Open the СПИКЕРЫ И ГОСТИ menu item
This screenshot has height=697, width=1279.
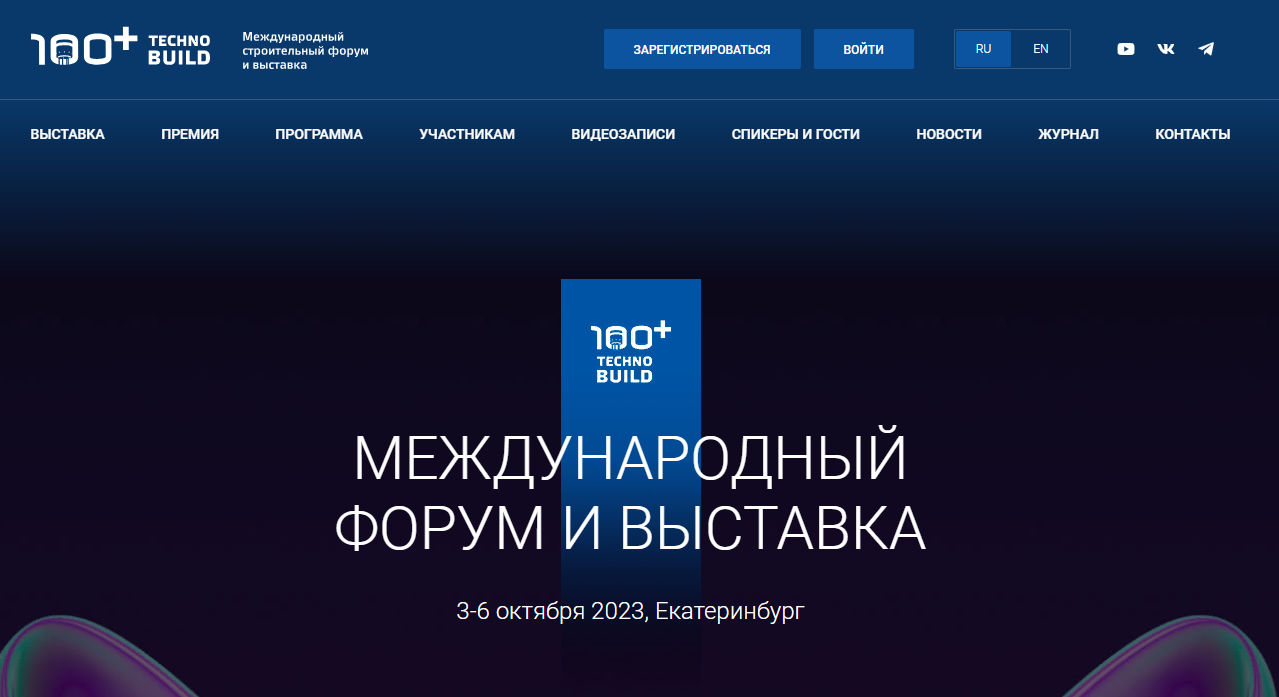(795, 134)
